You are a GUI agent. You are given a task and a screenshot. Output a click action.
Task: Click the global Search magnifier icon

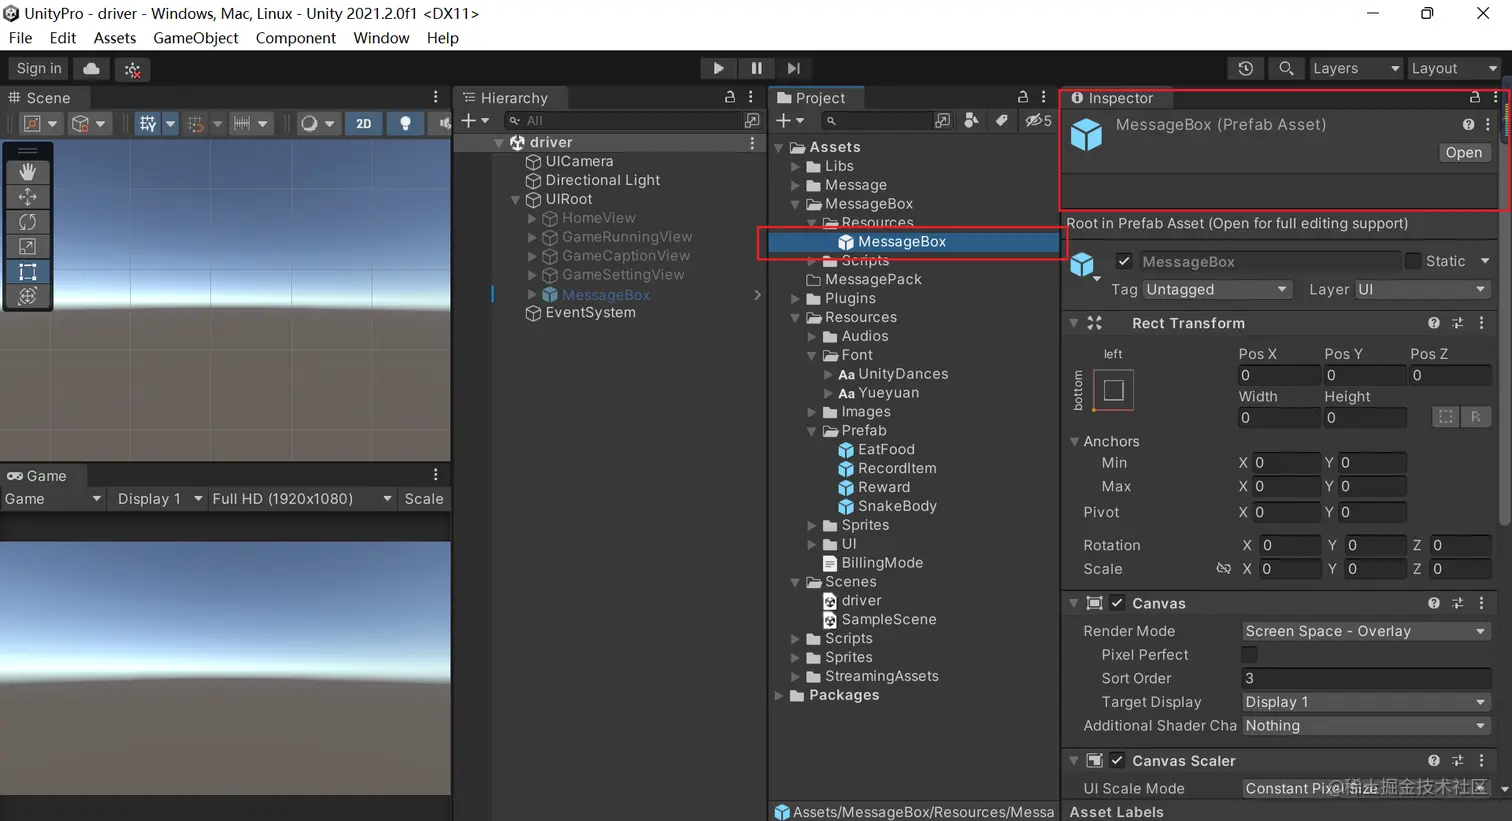[1286, 68]
